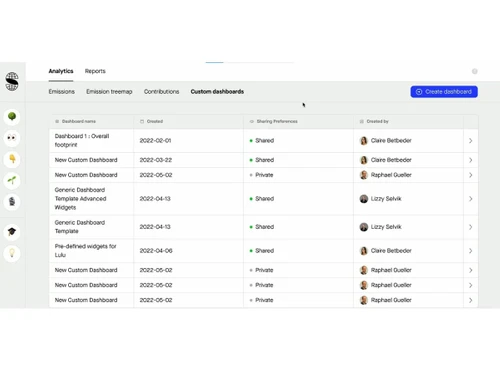Open Dashboard 1 : Overall footprint via its chevron
This screenshot has width=500, height=375.
tap(471, 141)
